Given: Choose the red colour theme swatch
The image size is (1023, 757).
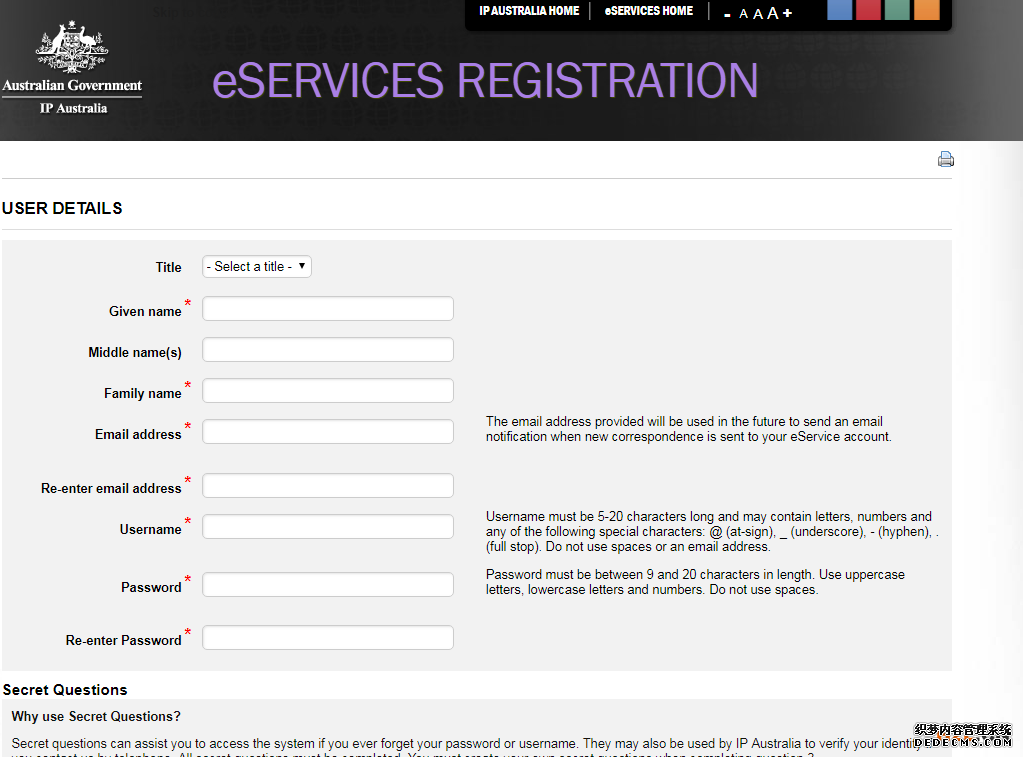Looking at the screenshot, I should pyautogui.click(x=868, y=10).
